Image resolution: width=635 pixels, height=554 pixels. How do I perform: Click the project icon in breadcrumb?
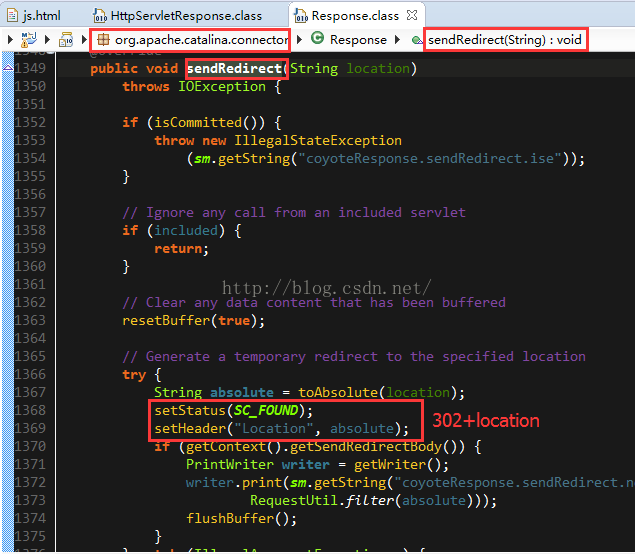point(29,39)
